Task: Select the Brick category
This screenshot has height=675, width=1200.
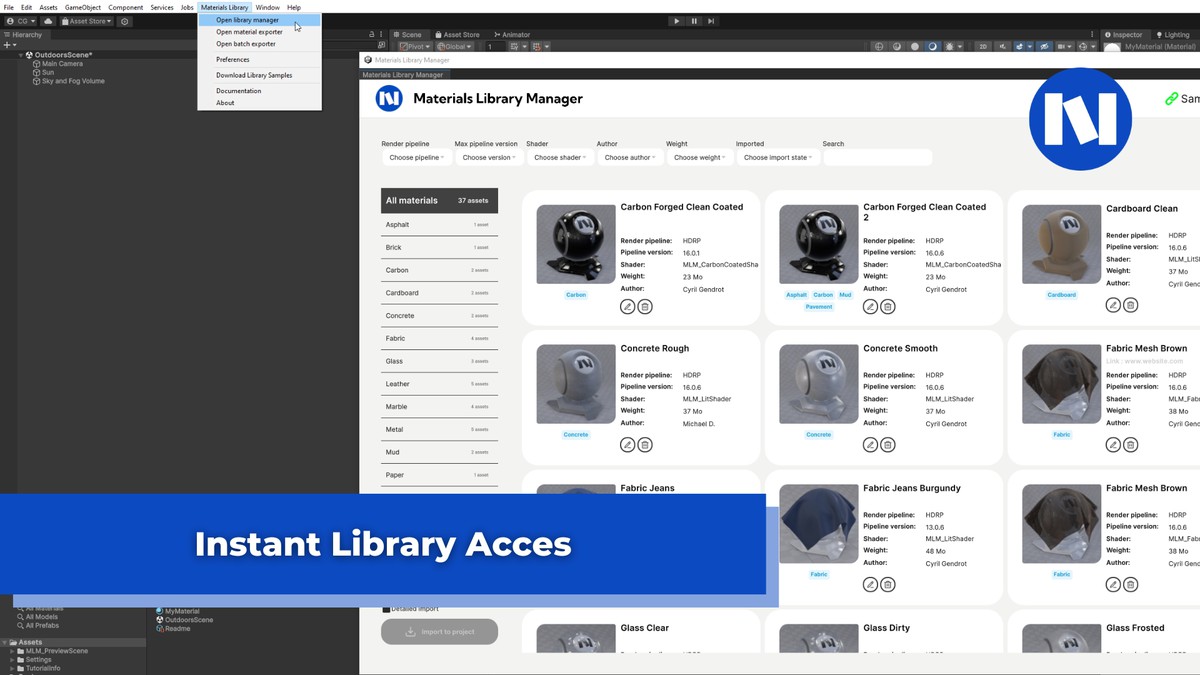Action: pyautogui.click(x=439, y=247)
